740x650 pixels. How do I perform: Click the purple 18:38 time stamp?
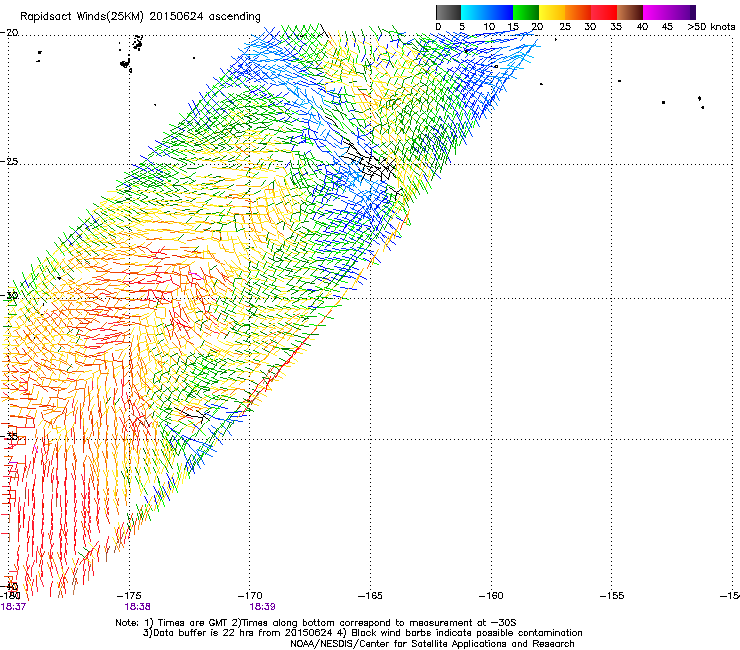[x=137, y=607]
